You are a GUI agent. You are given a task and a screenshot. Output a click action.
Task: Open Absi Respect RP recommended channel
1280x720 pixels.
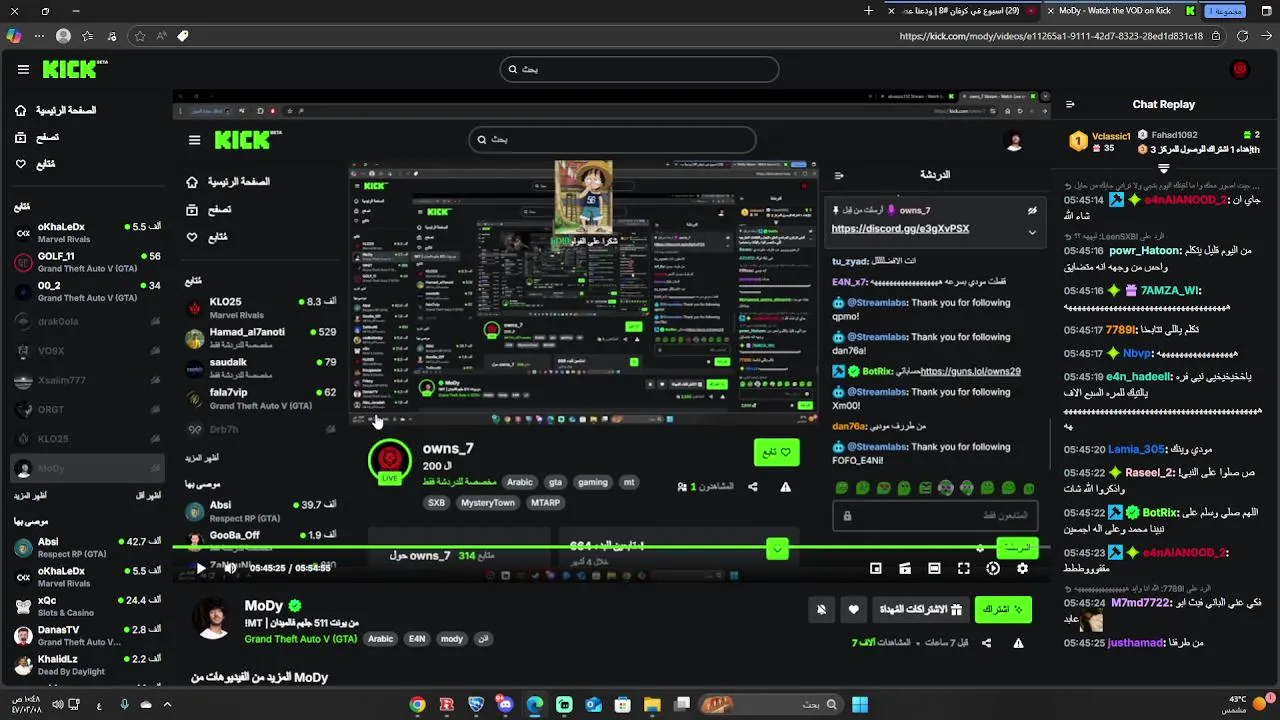86,547
